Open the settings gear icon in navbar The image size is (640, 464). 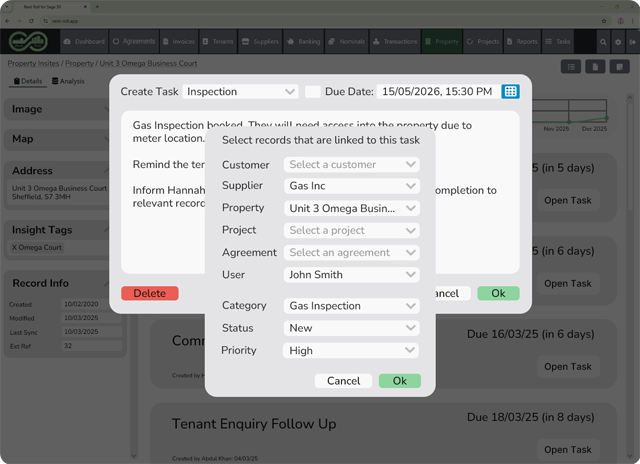[618, 42]
